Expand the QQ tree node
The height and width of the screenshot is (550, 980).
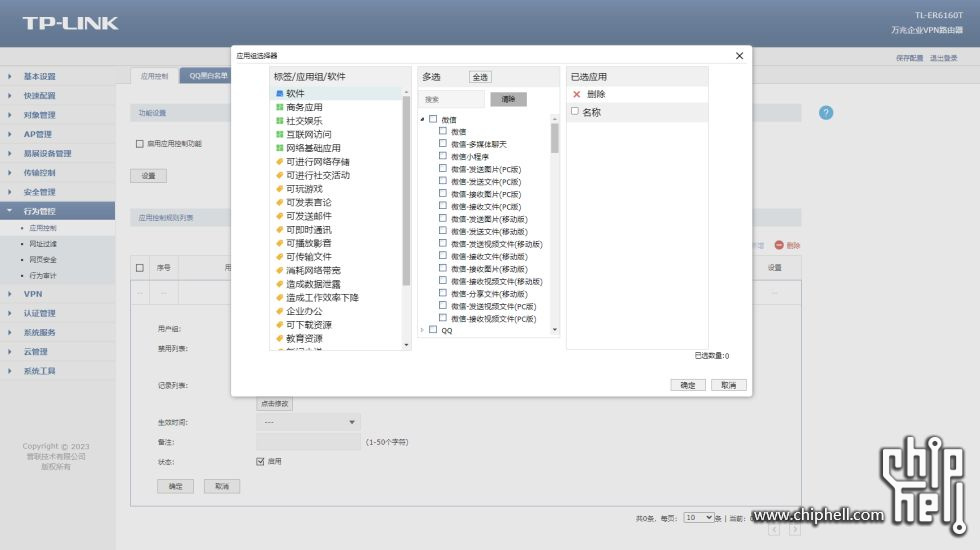422,330
